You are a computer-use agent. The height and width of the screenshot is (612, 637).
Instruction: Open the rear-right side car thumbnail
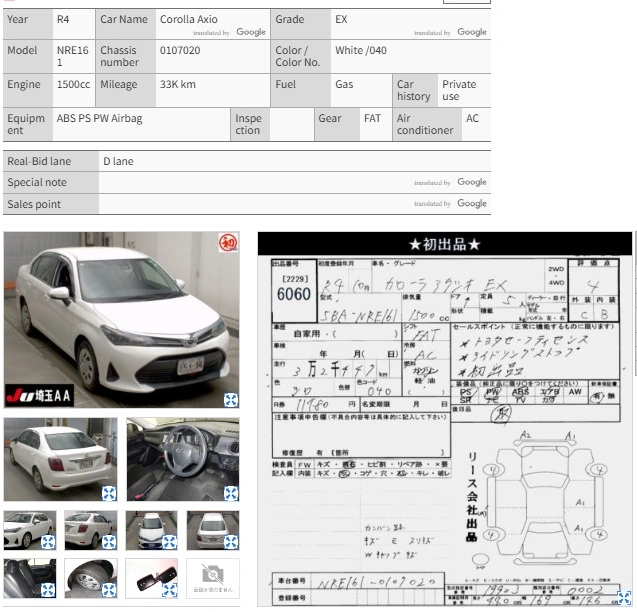point(91,530)
